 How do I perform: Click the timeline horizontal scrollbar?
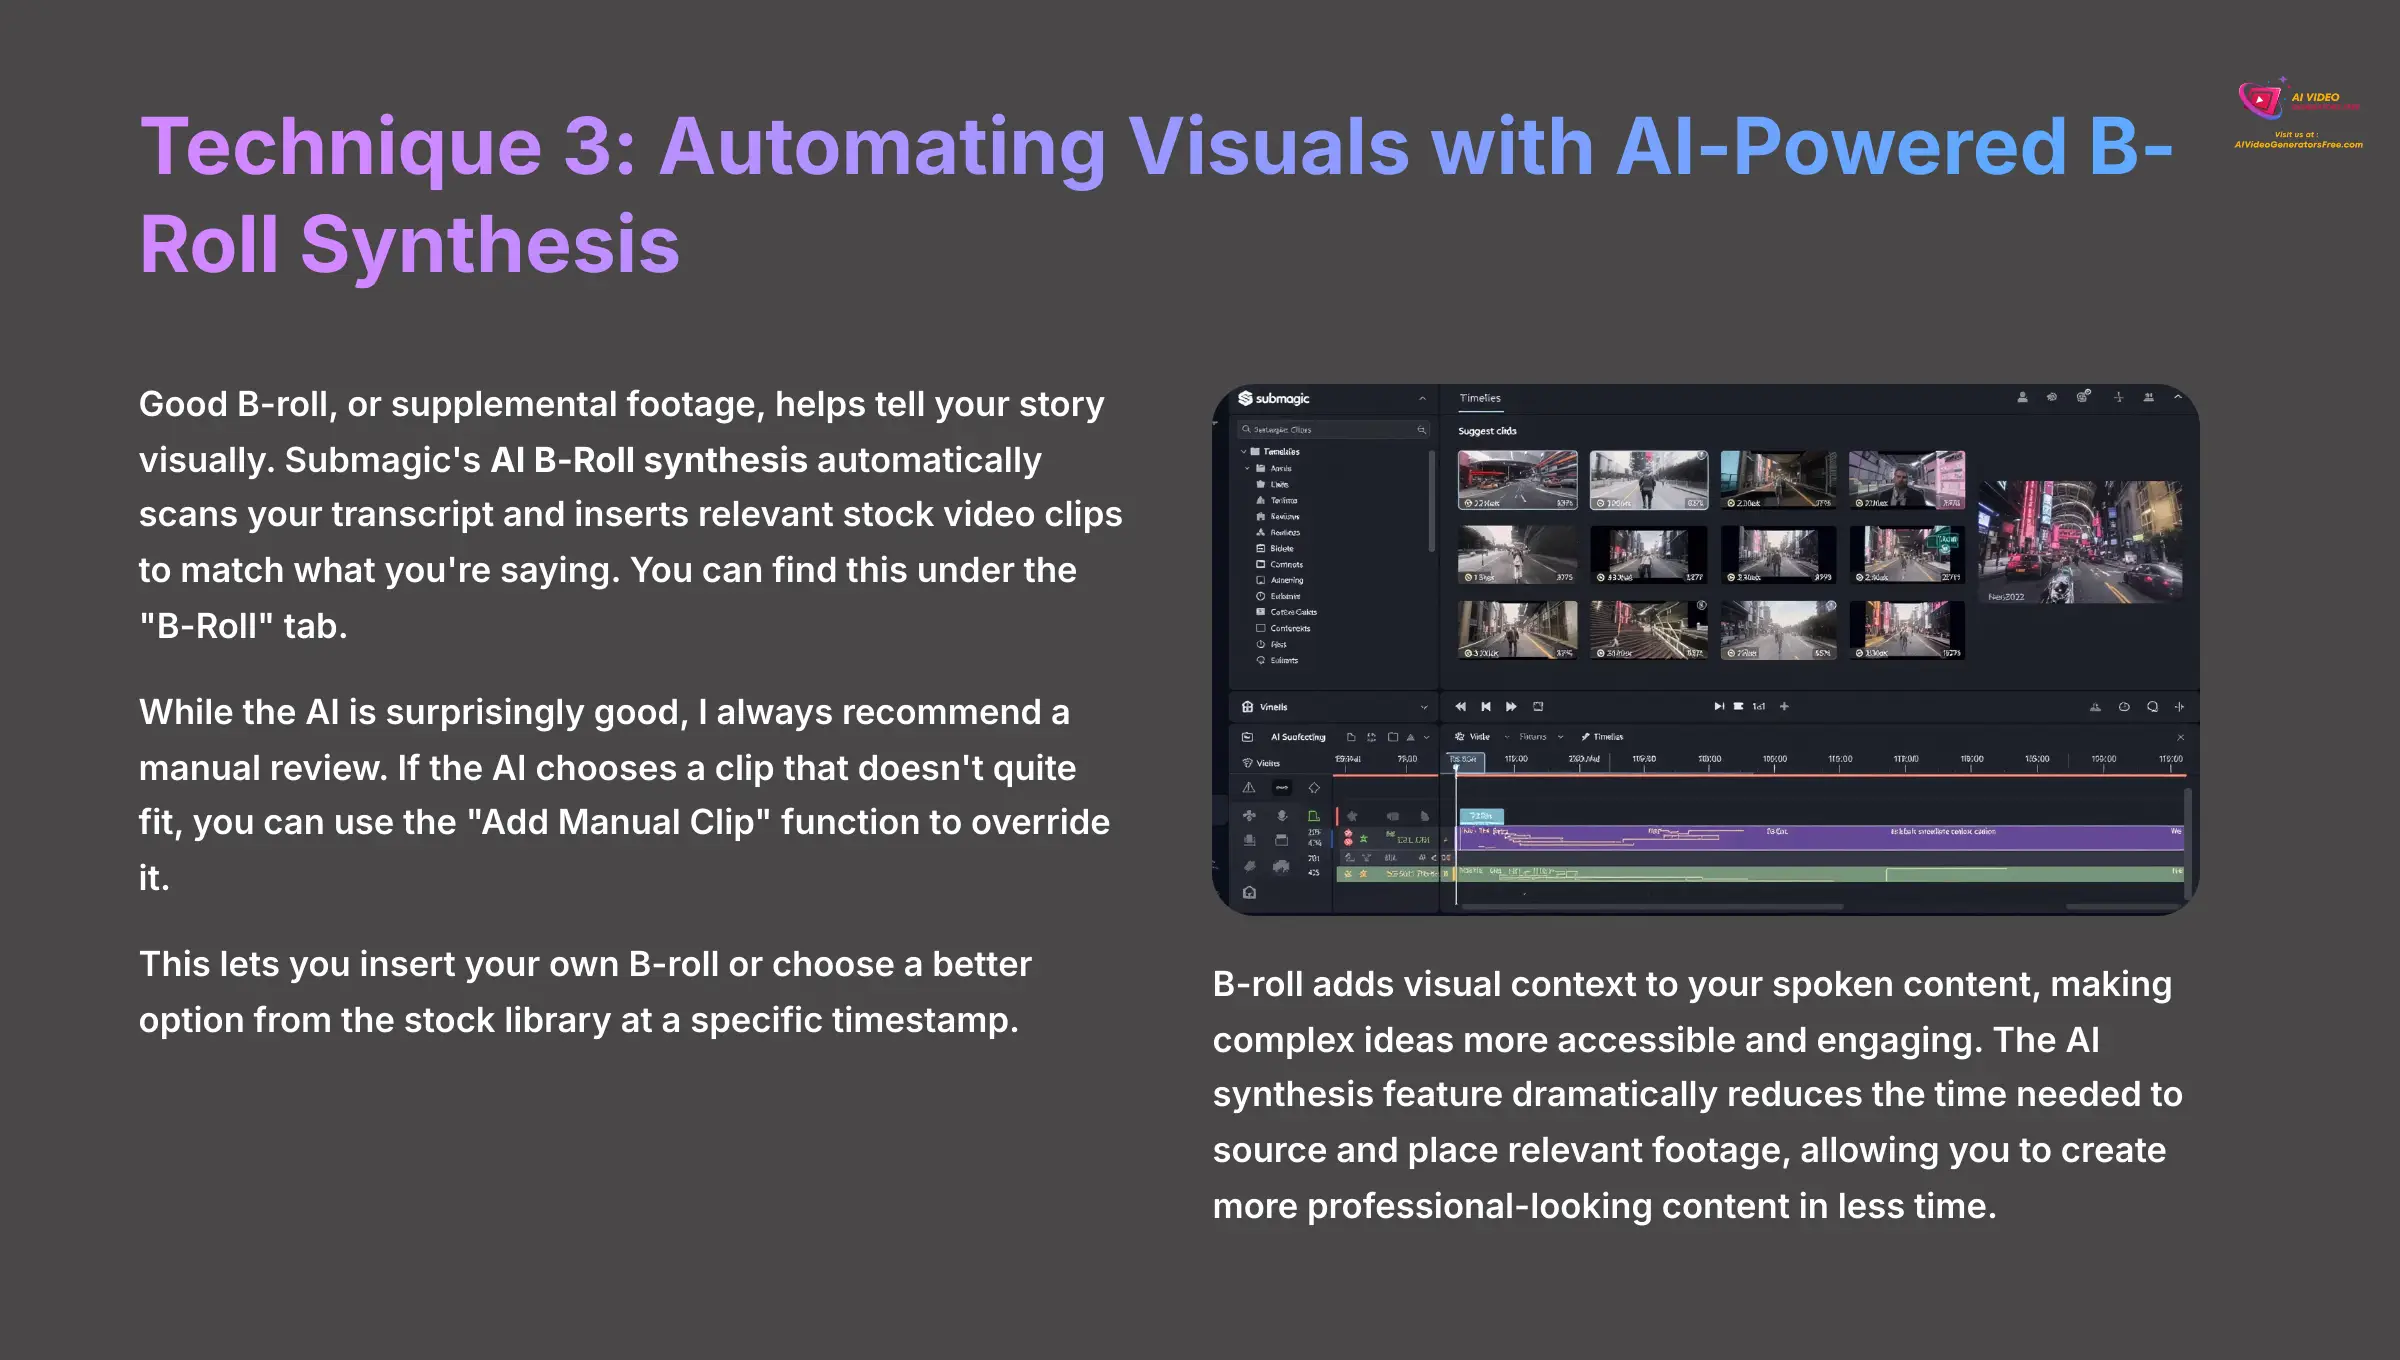click(1652, 907)
